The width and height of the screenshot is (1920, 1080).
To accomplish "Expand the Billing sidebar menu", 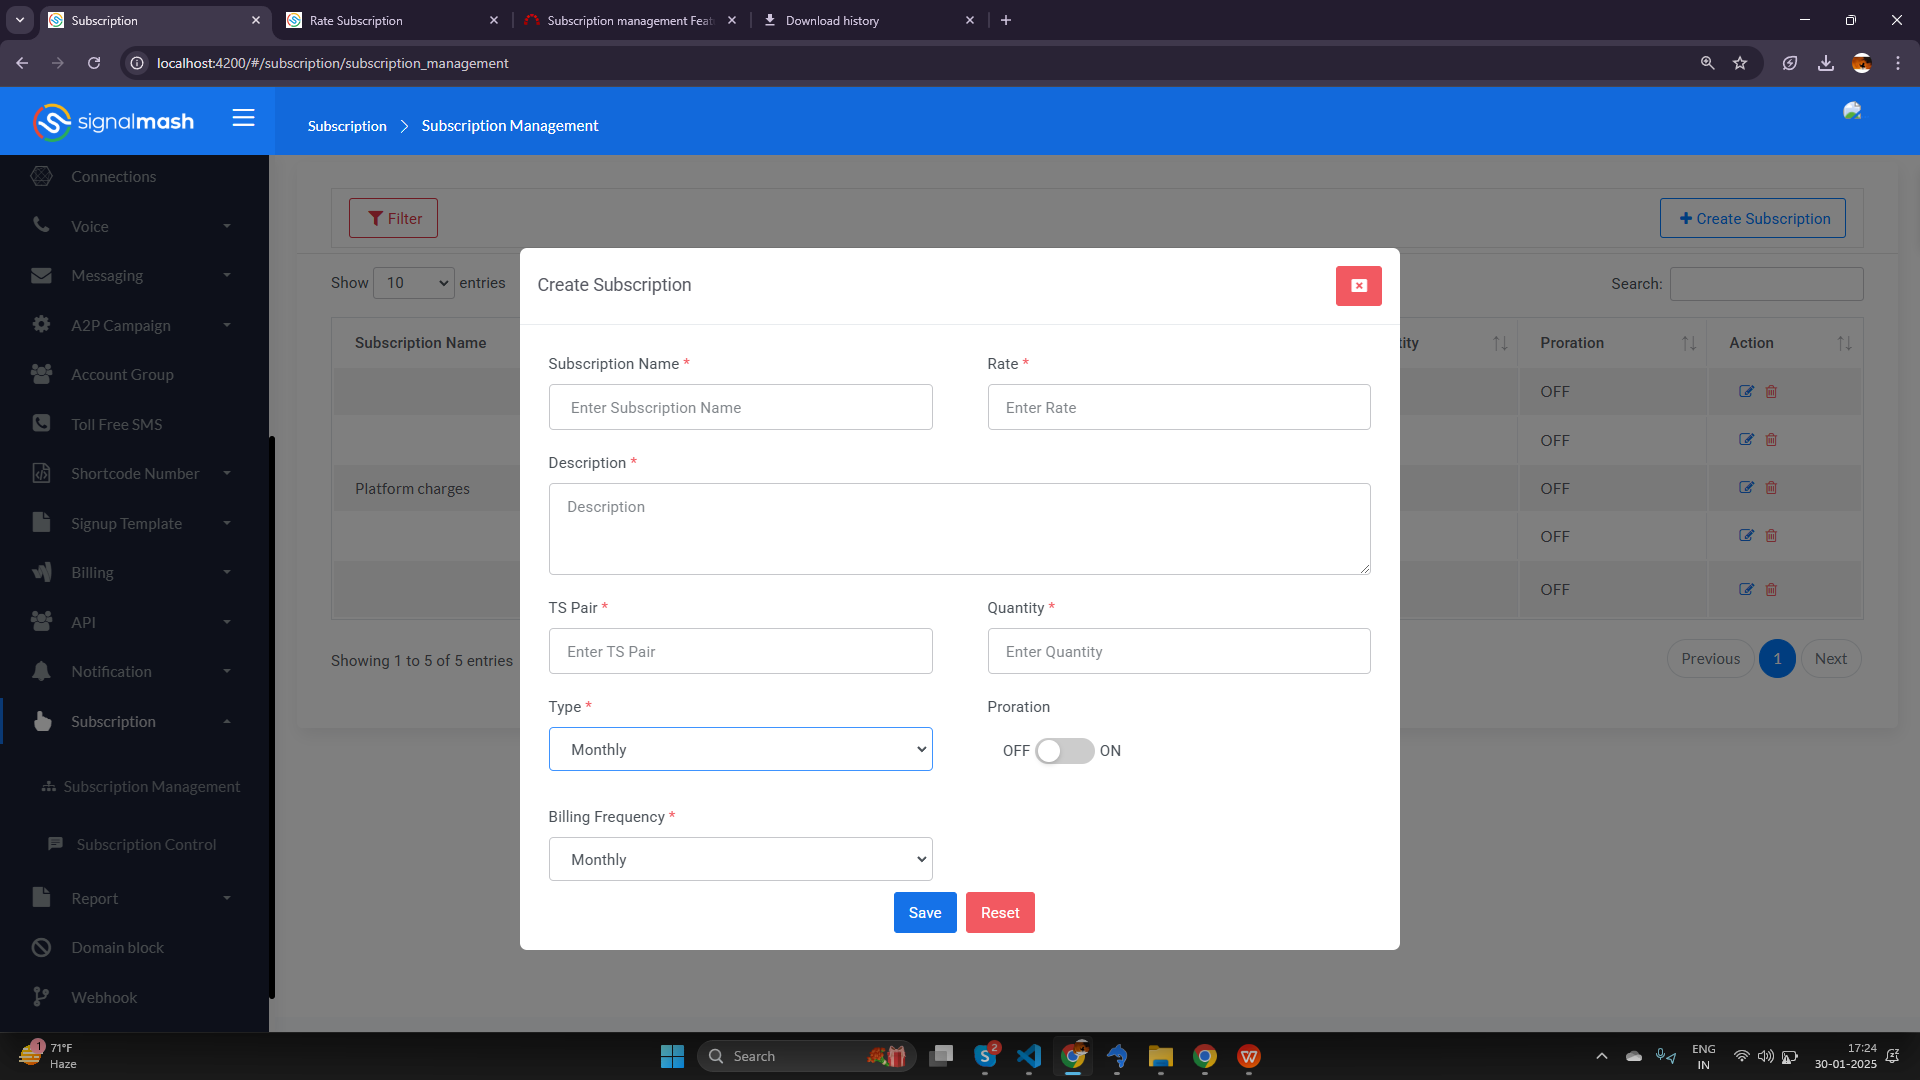I will 134,572.
